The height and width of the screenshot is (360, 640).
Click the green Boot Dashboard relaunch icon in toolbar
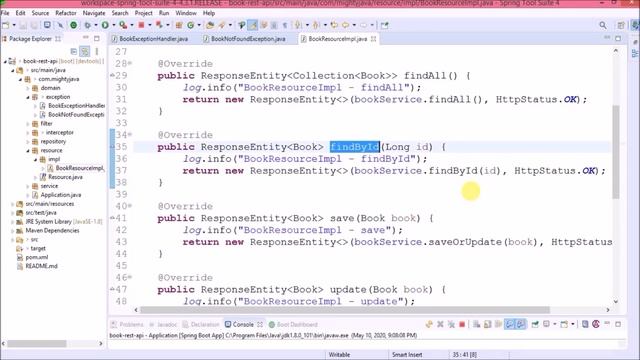coord(73,25)
